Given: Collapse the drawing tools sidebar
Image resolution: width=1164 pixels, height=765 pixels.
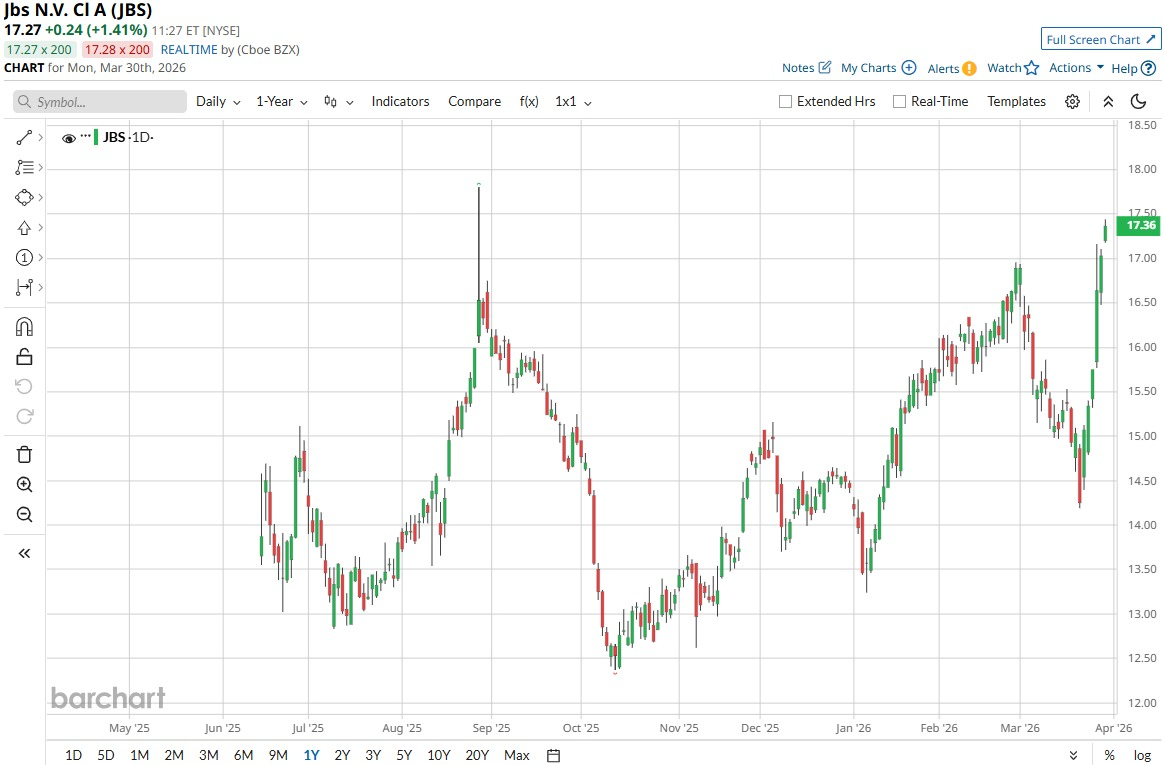Looking at the screenshot, I should pos(24,554).
